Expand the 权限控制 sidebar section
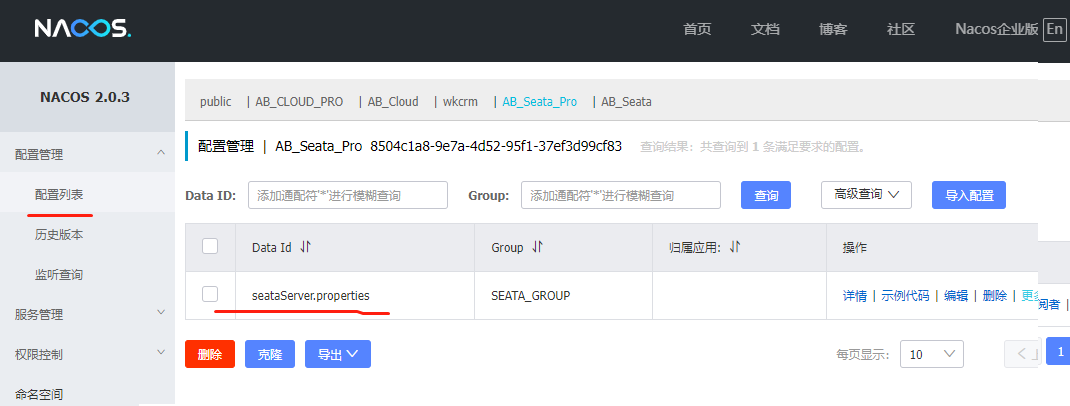 [x=162, y=353]
